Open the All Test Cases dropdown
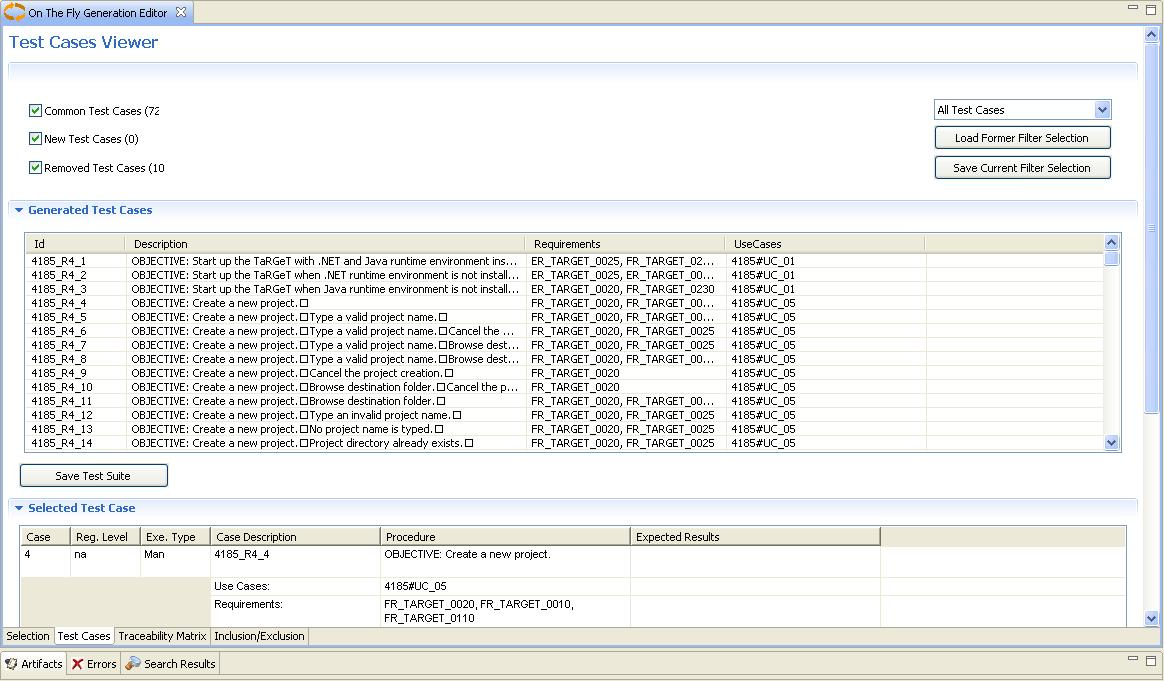Viewport: 1164px width, 681px height. tap(1102, 110)
